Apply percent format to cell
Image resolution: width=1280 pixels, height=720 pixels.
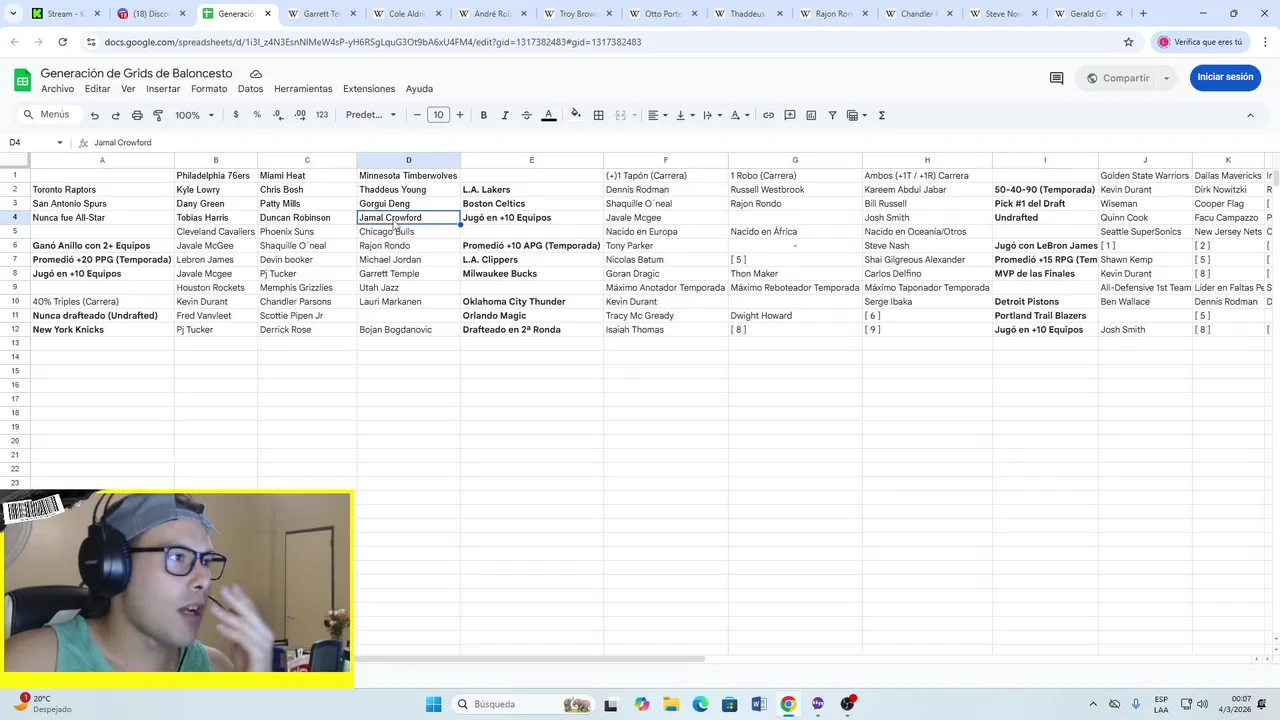pyautogui.click(x=257, y=115)
